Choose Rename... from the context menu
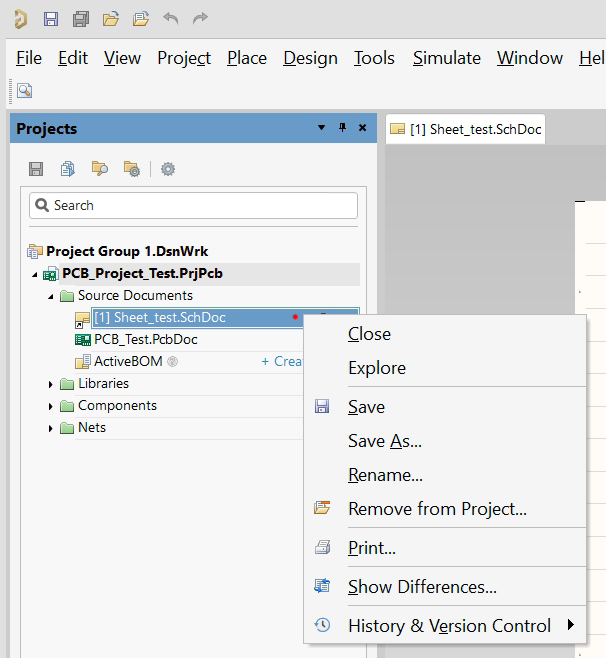The image size is (606, 658). click(x=445, y=475)
